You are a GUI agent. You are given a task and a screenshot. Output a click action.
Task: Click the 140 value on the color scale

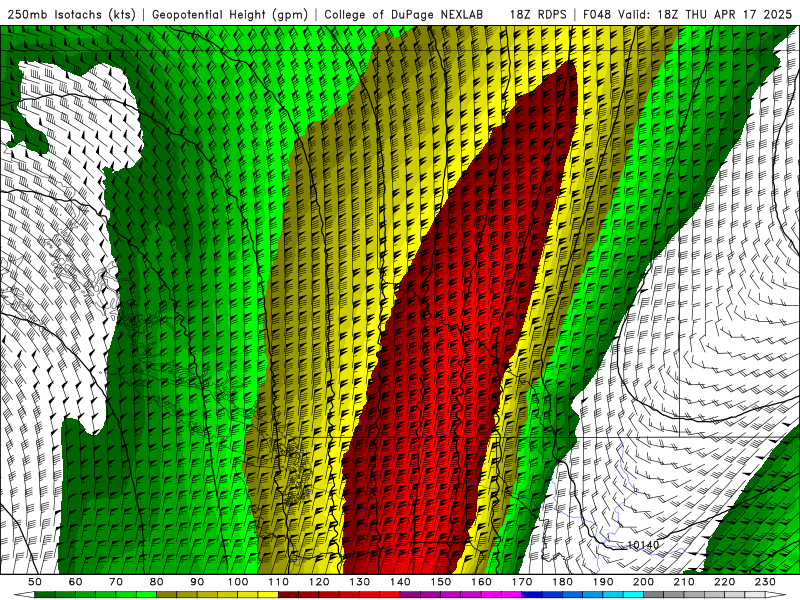401,582
